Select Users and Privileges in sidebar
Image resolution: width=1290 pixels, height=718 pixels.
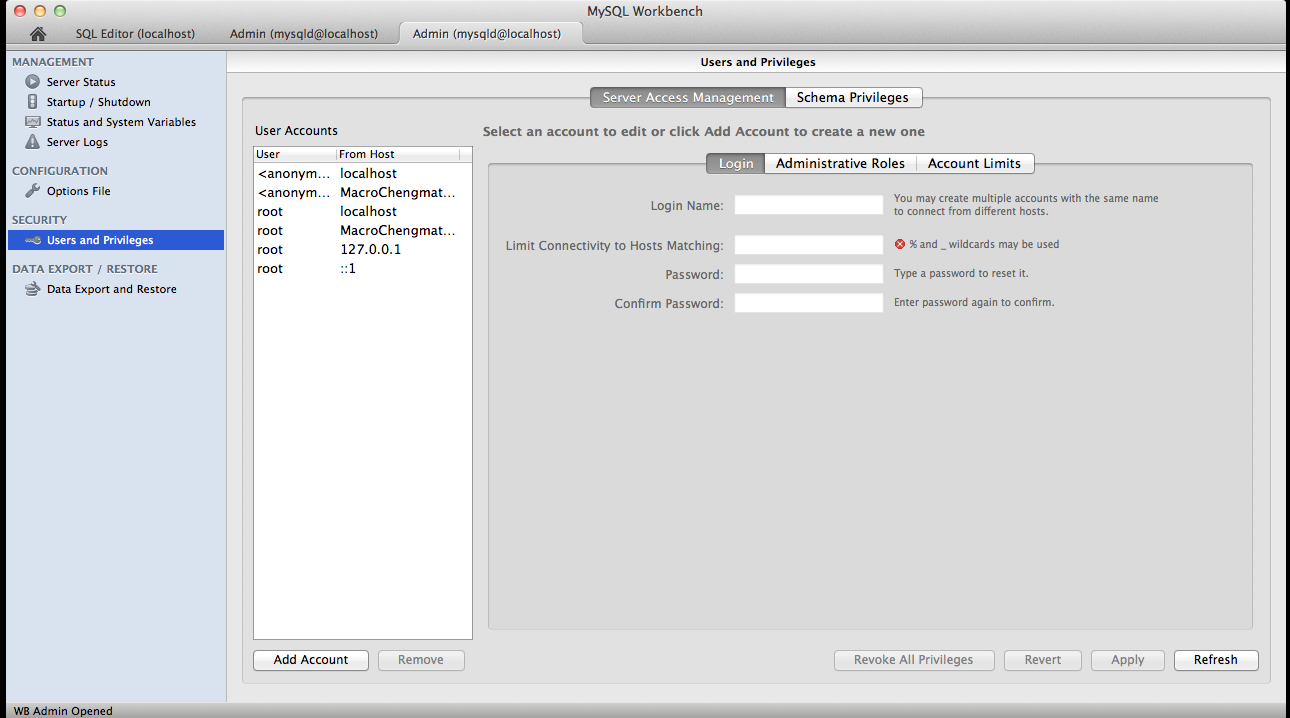tap(116, 240)
